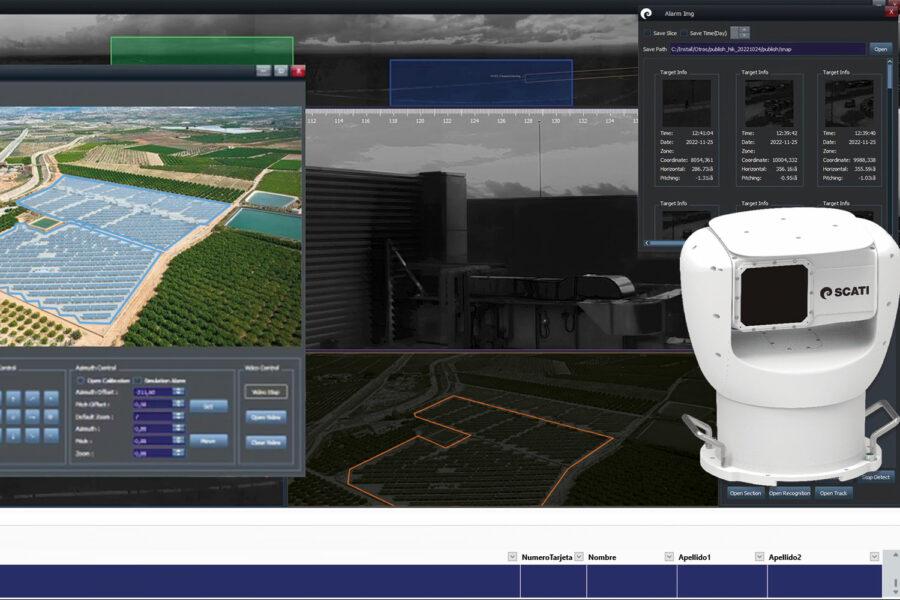Click the Stop Detect button

pyautogui.click(x=876, y=477)
